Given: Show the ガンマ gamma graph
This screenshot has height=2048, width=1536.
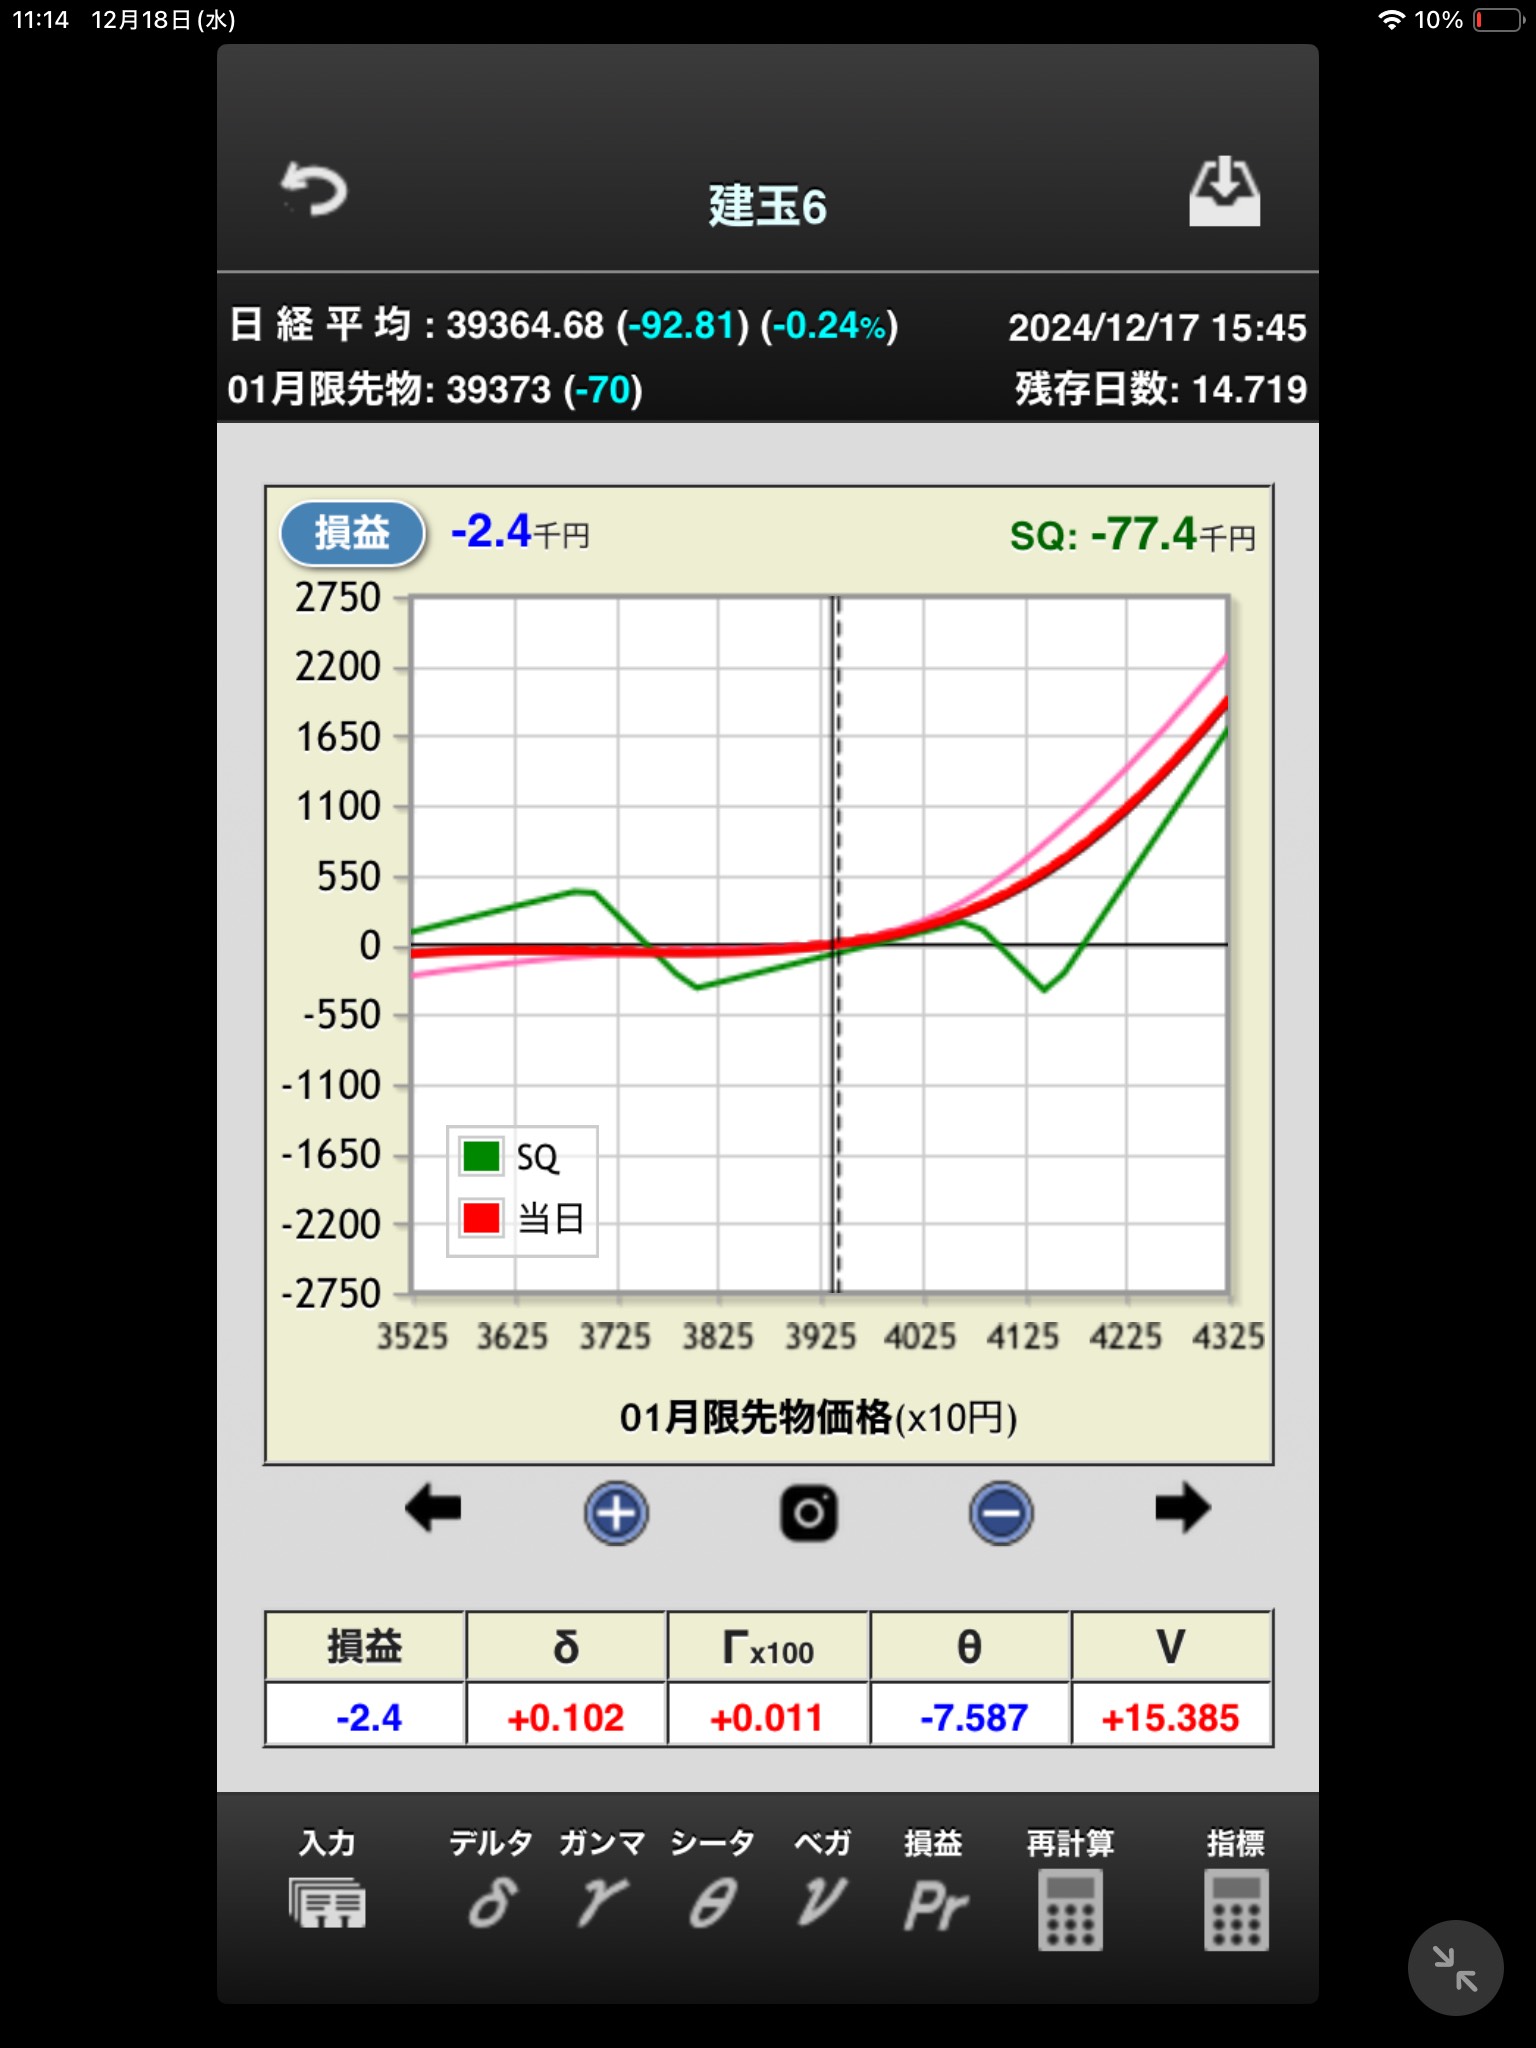Looking at the screenshot, I should pos(602,1886).
